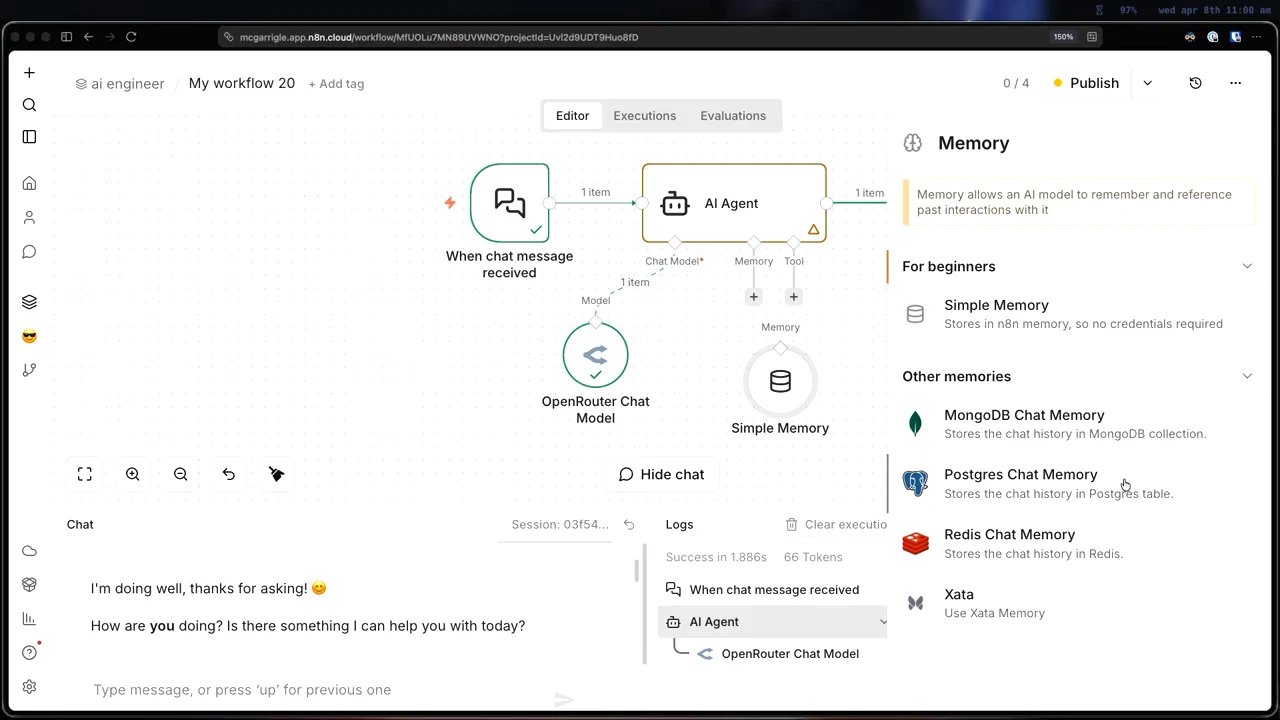Screen dimensions: 1280x720
Task: Select When chat message received log row
Action: pyautogui.click(x=772, y=590)
